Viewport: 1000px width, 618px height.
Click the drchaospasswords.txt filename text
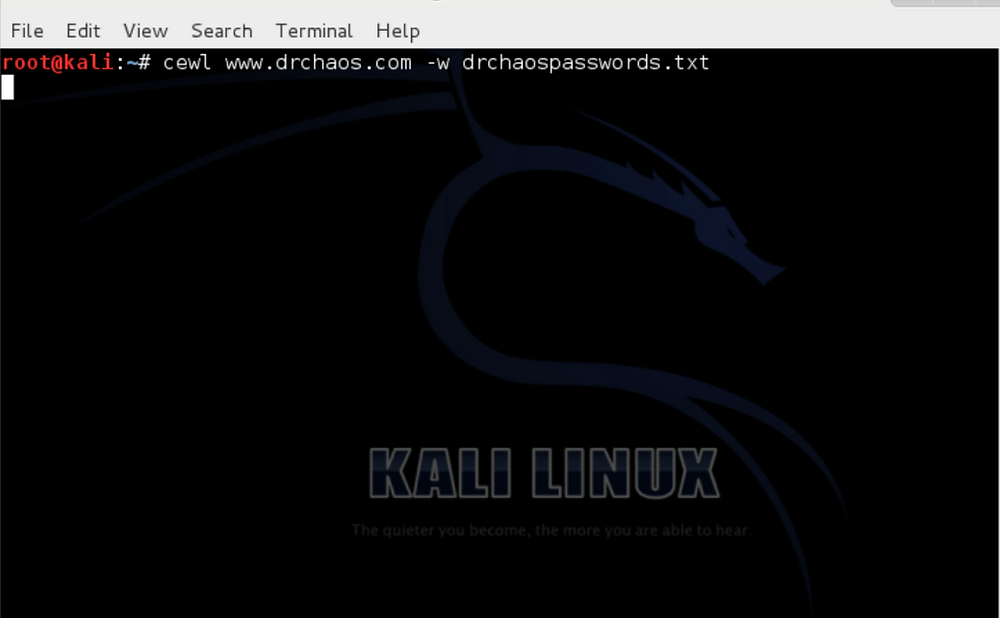[585, 63]
